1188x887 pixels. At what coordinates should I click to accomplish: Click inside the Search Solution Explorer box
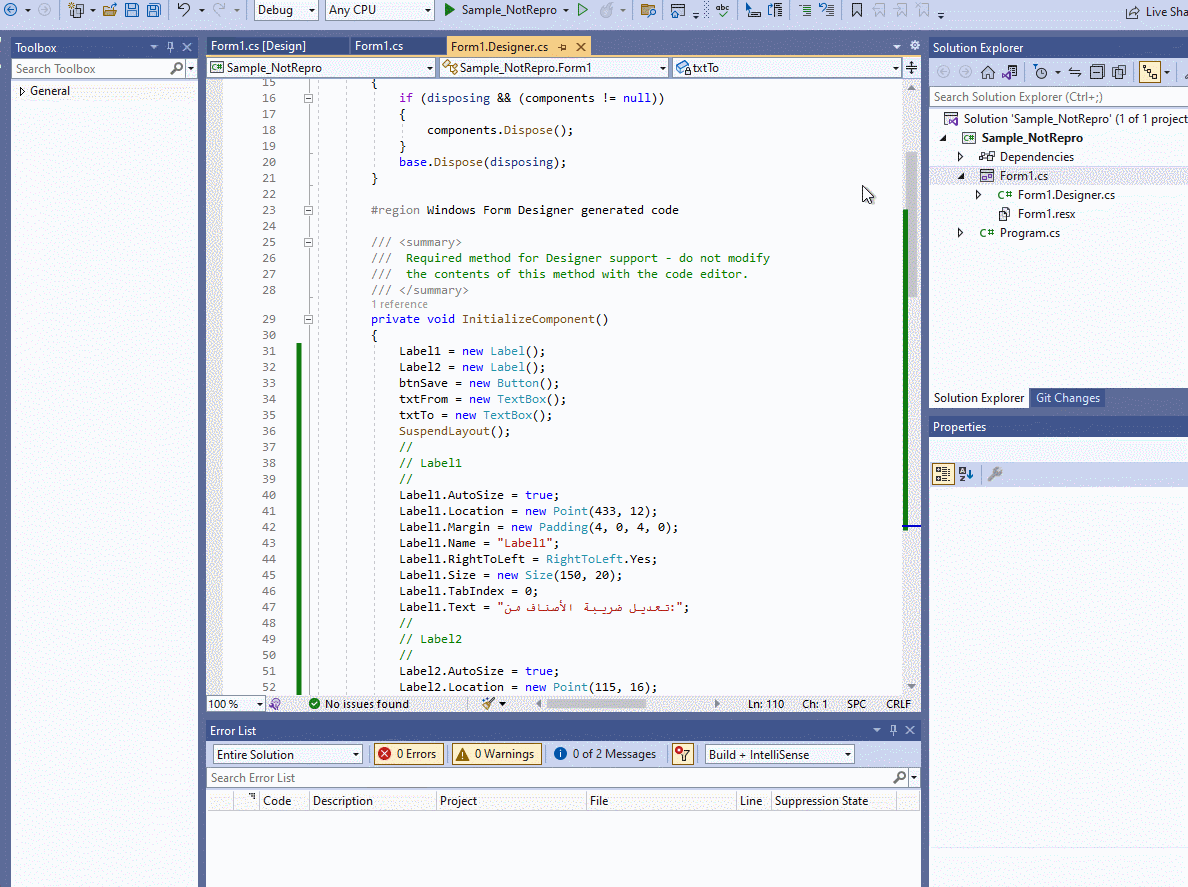[1050, 96]
